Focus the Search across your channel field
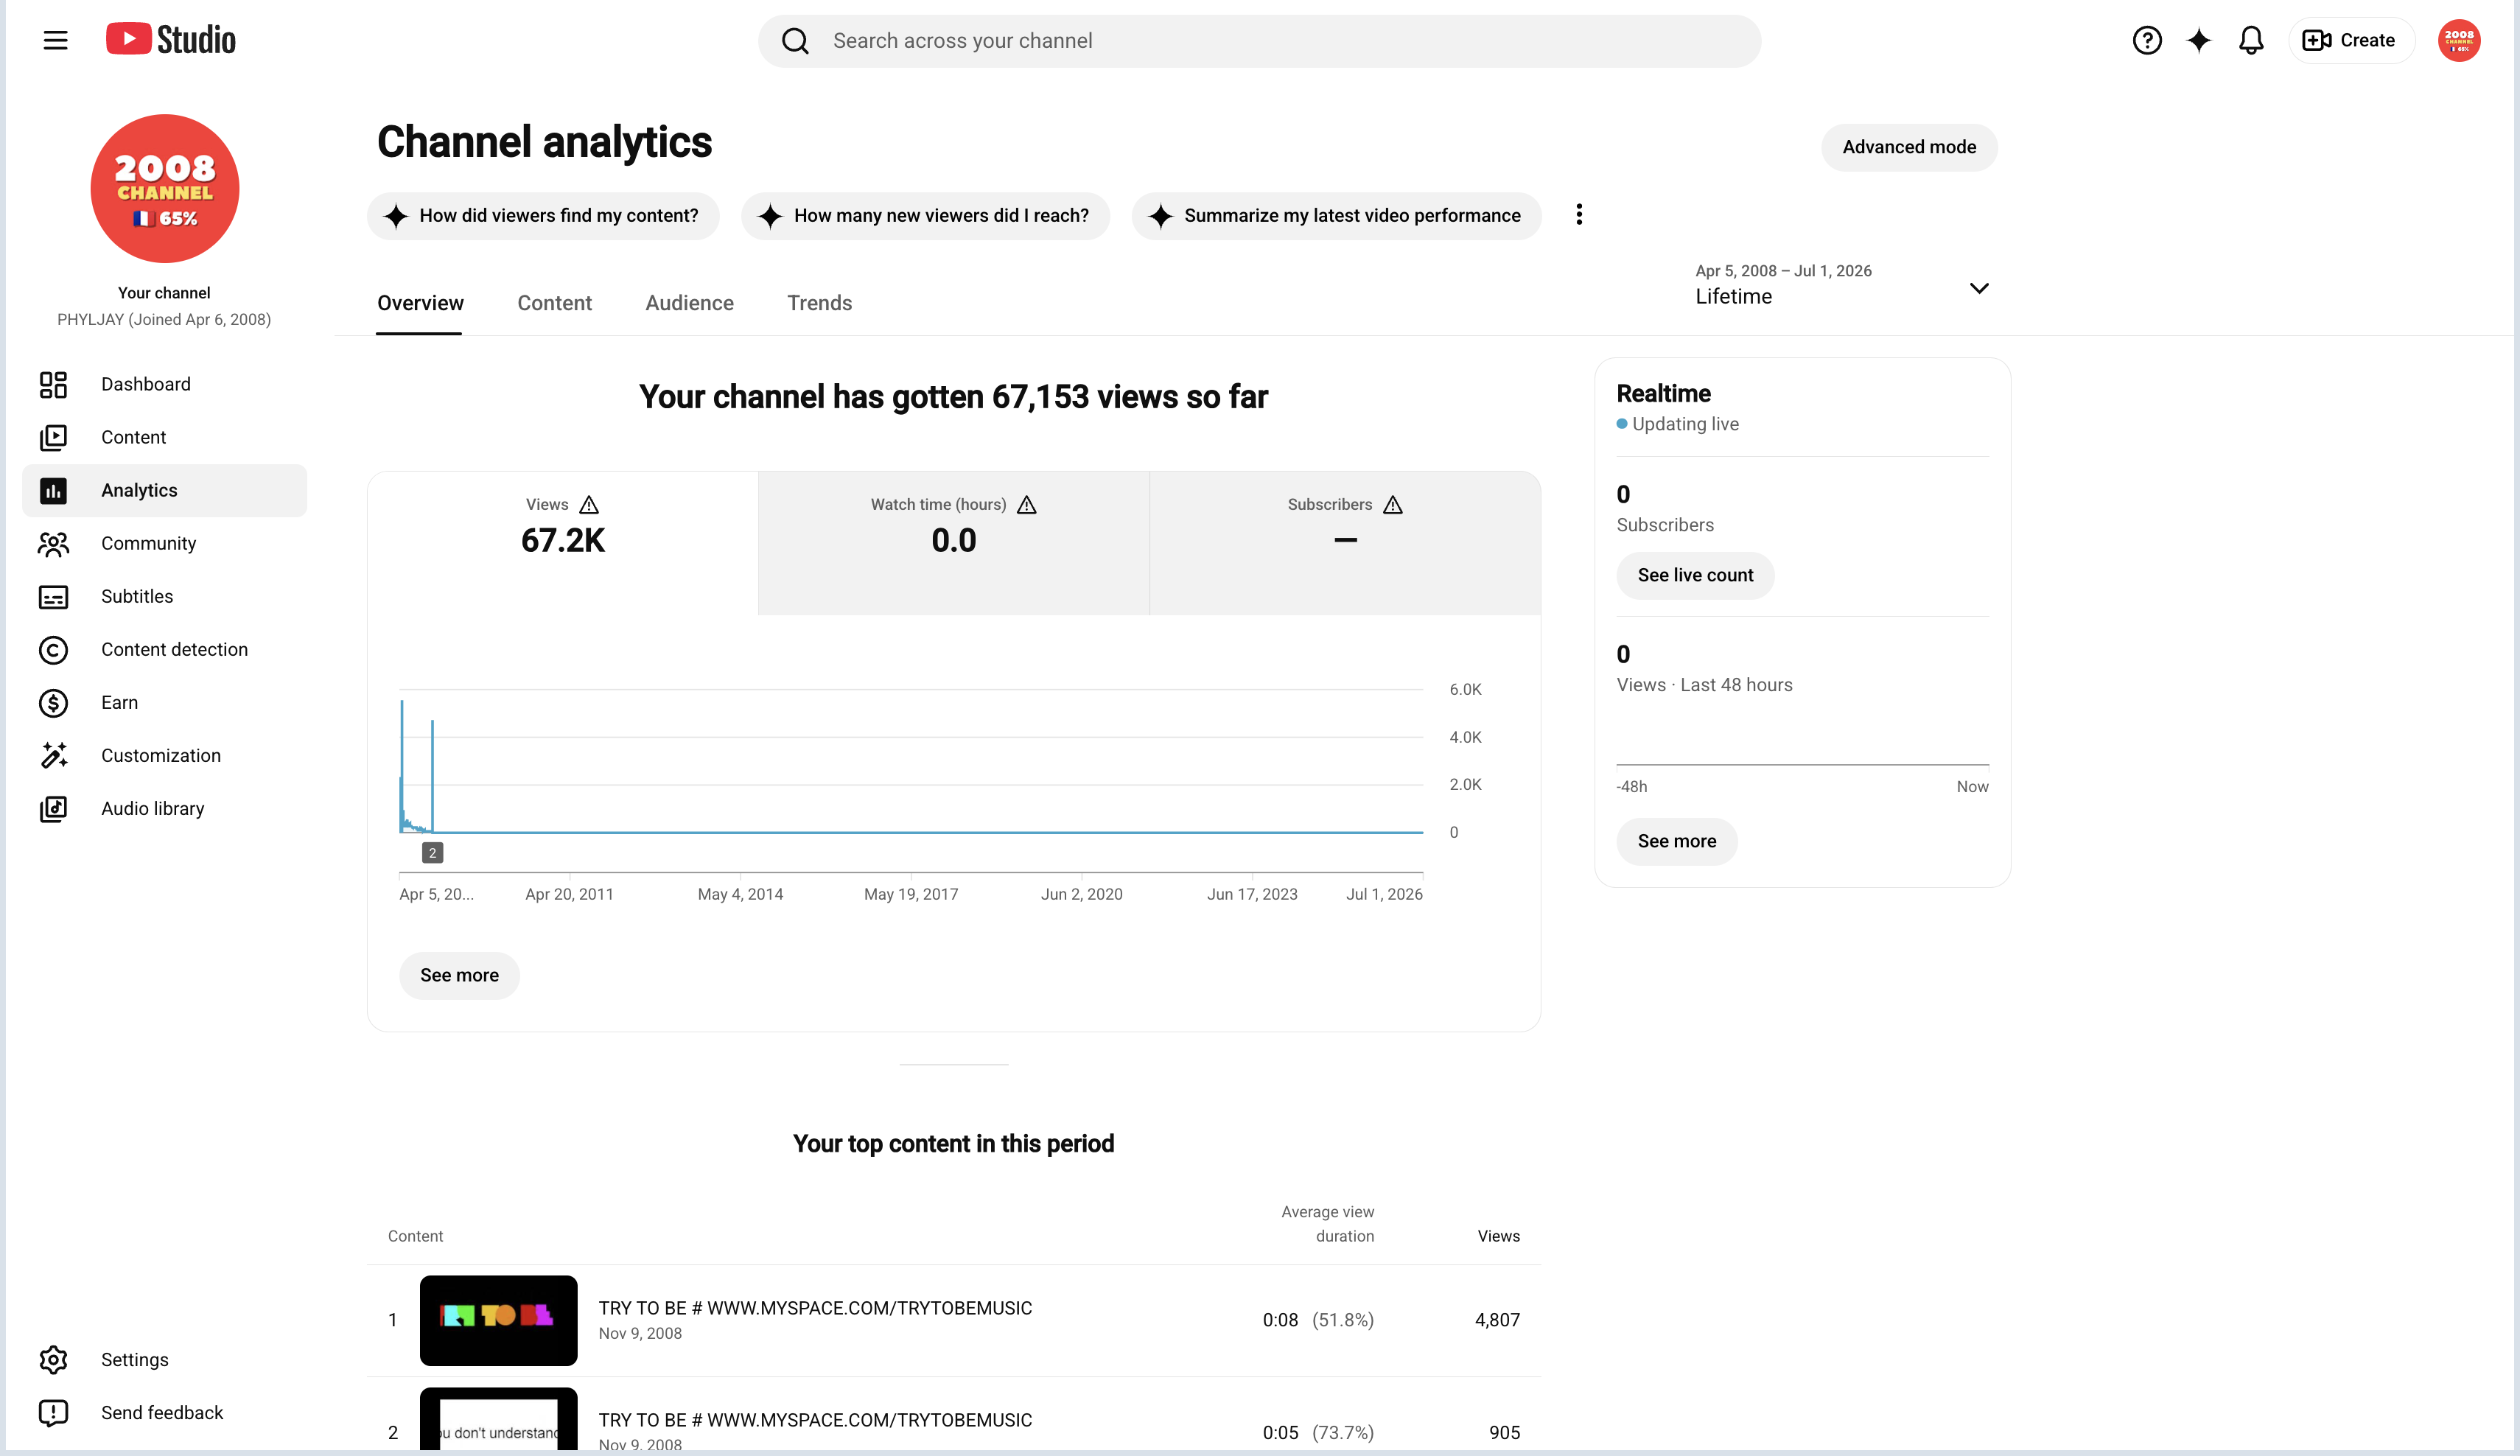 click(x=1259, y=41)
